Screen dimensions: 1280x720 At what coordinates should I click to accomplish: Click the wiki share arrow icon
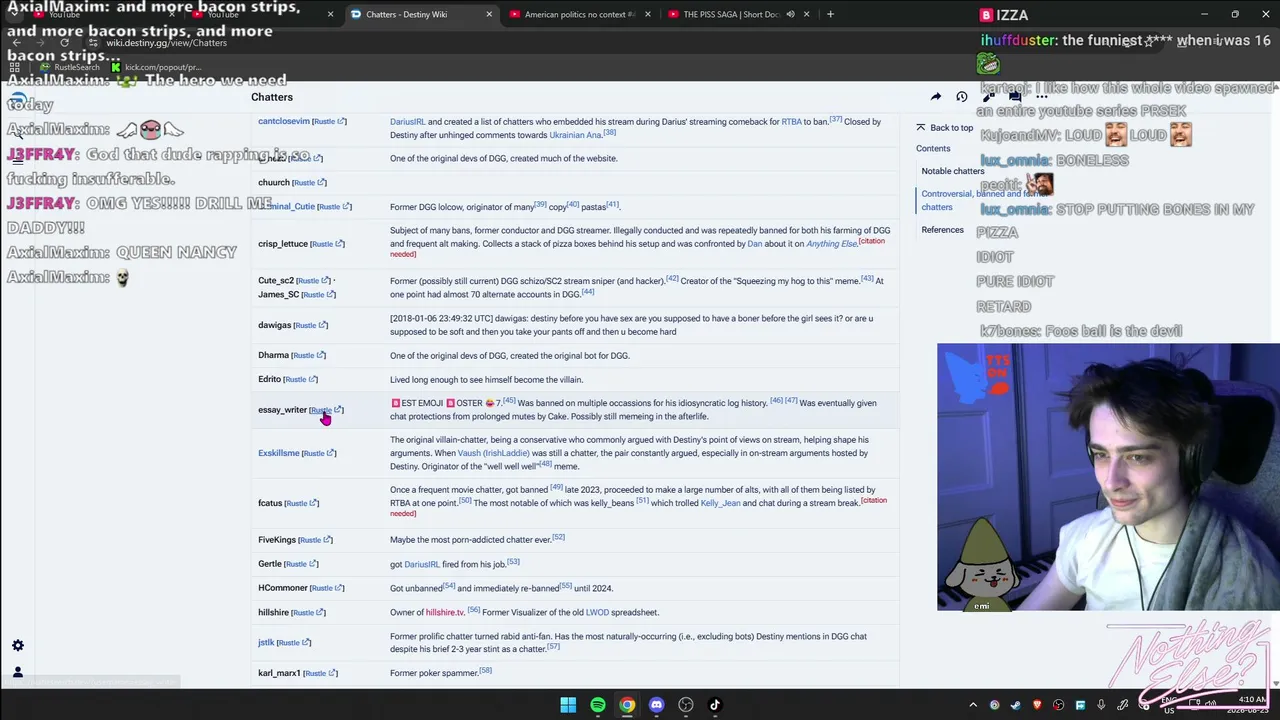[x=936, y=97]
